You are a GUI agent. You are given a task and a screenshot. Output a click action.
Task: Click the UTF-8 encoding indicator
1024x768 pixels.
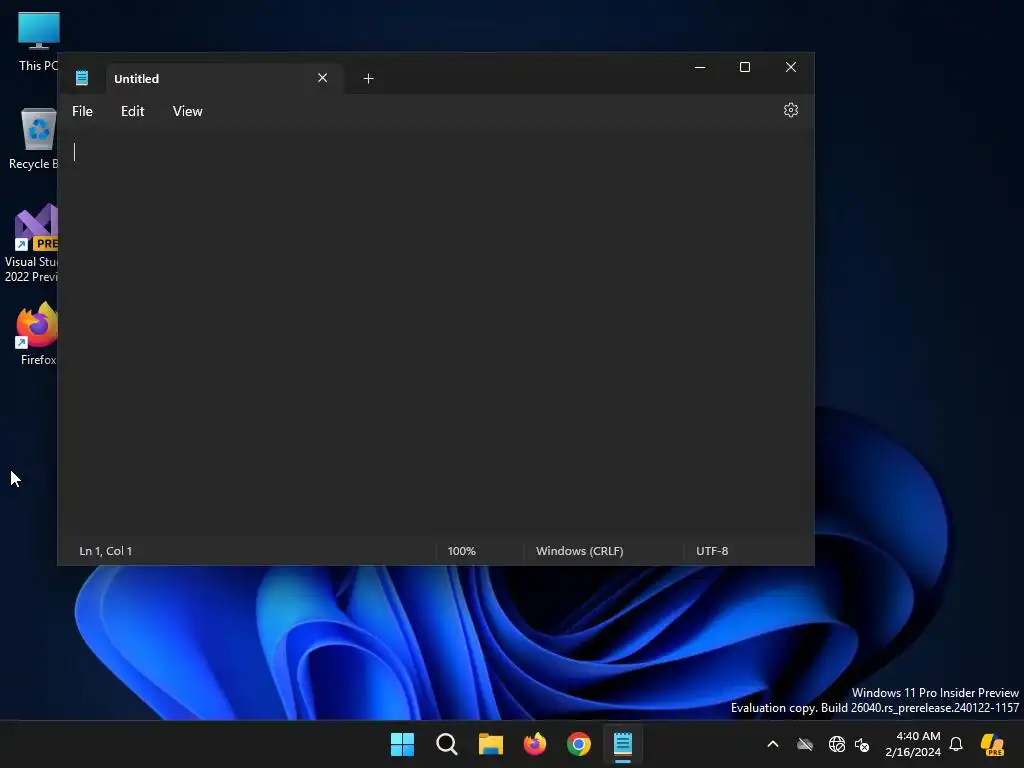tap(712, 551)
